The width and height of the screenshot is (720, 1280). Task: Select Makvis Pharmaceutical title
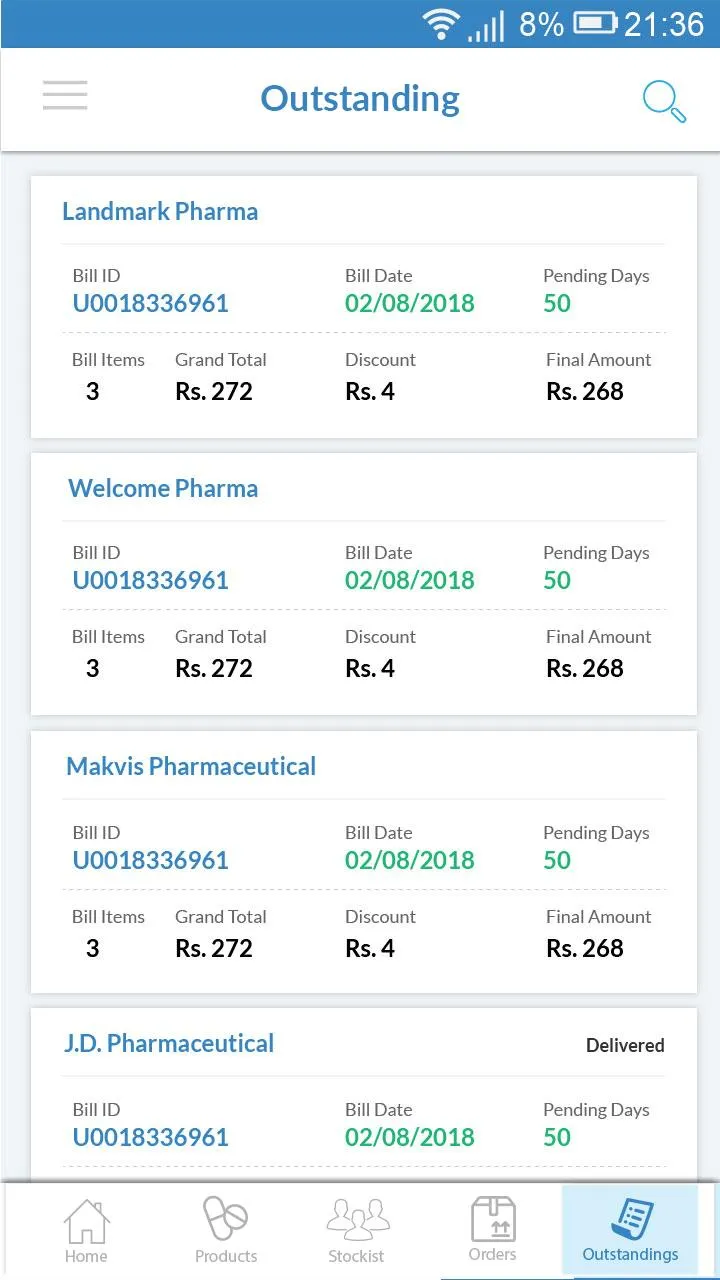point(191,767)
